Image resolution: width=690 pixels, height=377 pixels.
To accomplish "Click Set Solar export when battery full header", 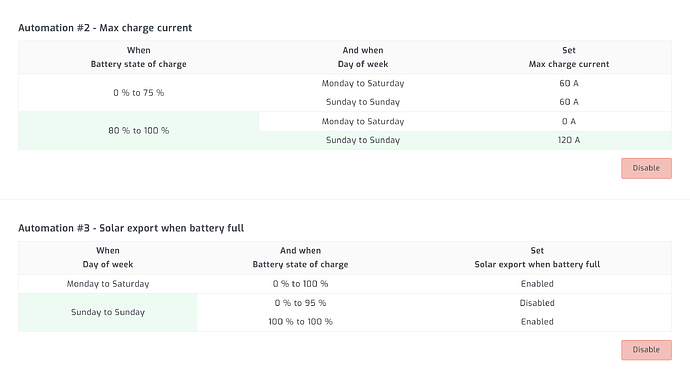I will click(537, 257).
